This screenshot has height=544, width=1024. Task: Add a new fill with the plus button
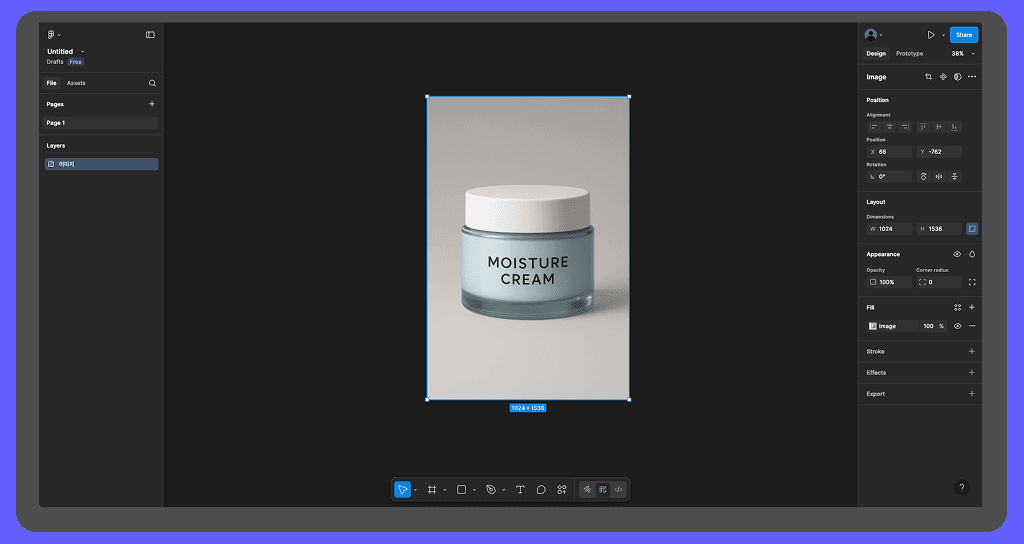point(972,308)
